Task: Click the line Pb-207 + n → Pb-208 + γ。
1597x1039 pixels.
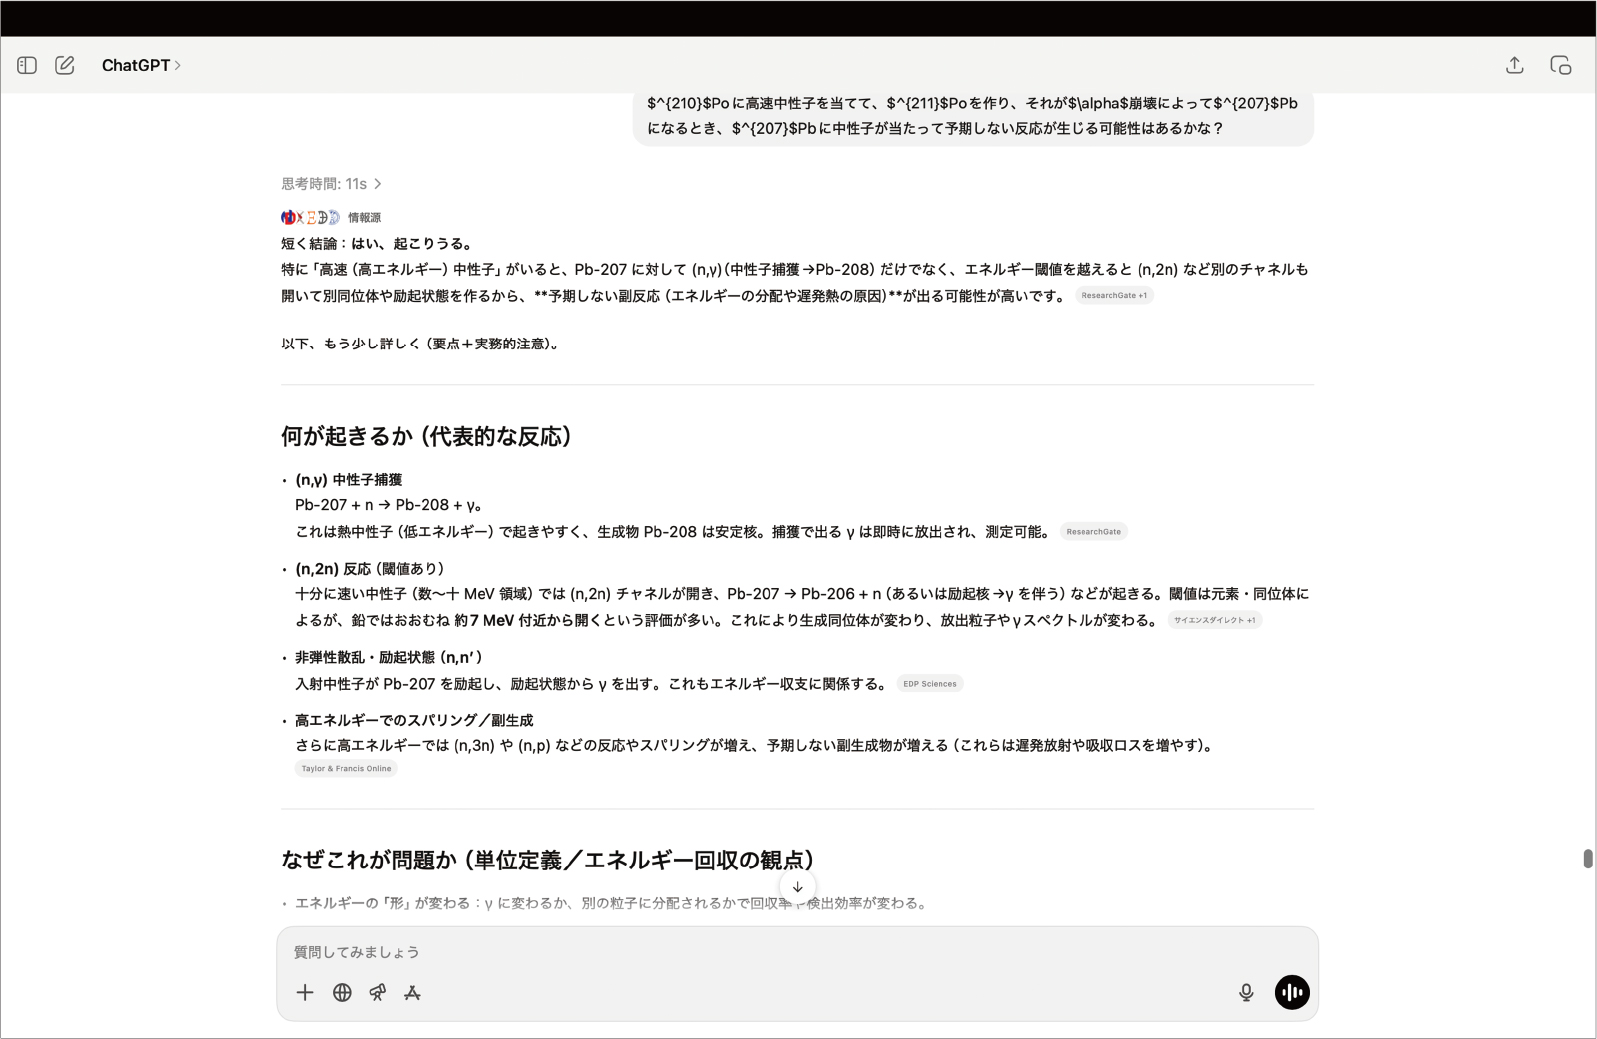Action: pyautogui.click(x=390, y=505)
